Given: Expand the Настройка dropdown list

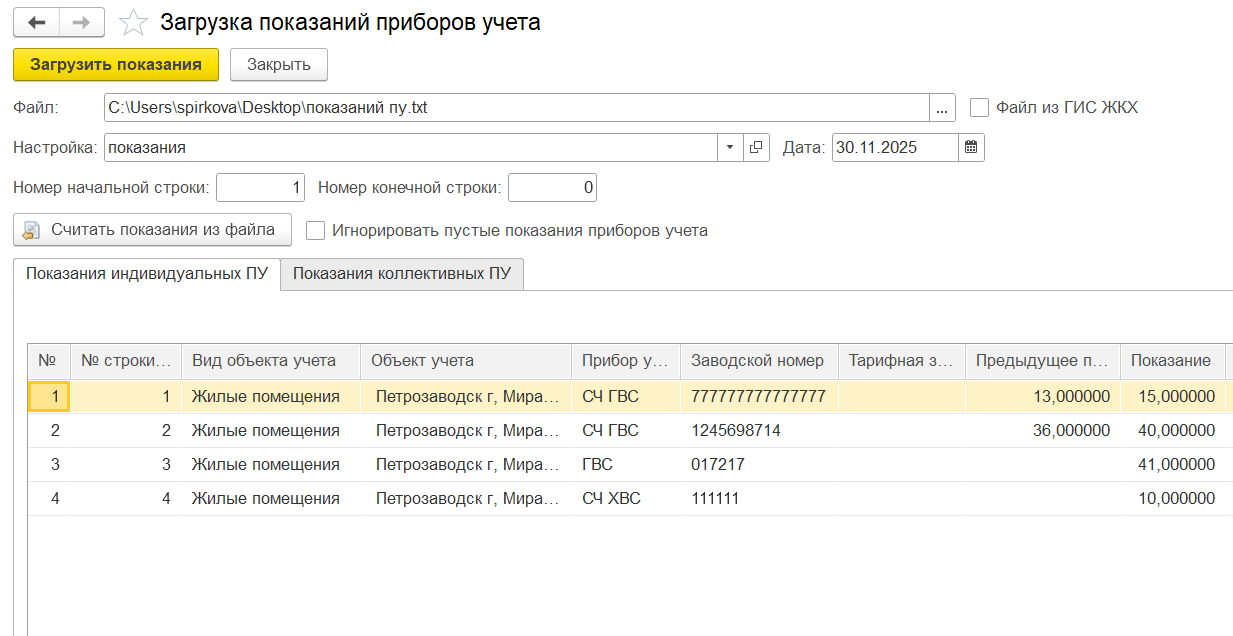Looking at the screenshot, I should [730, 148].
